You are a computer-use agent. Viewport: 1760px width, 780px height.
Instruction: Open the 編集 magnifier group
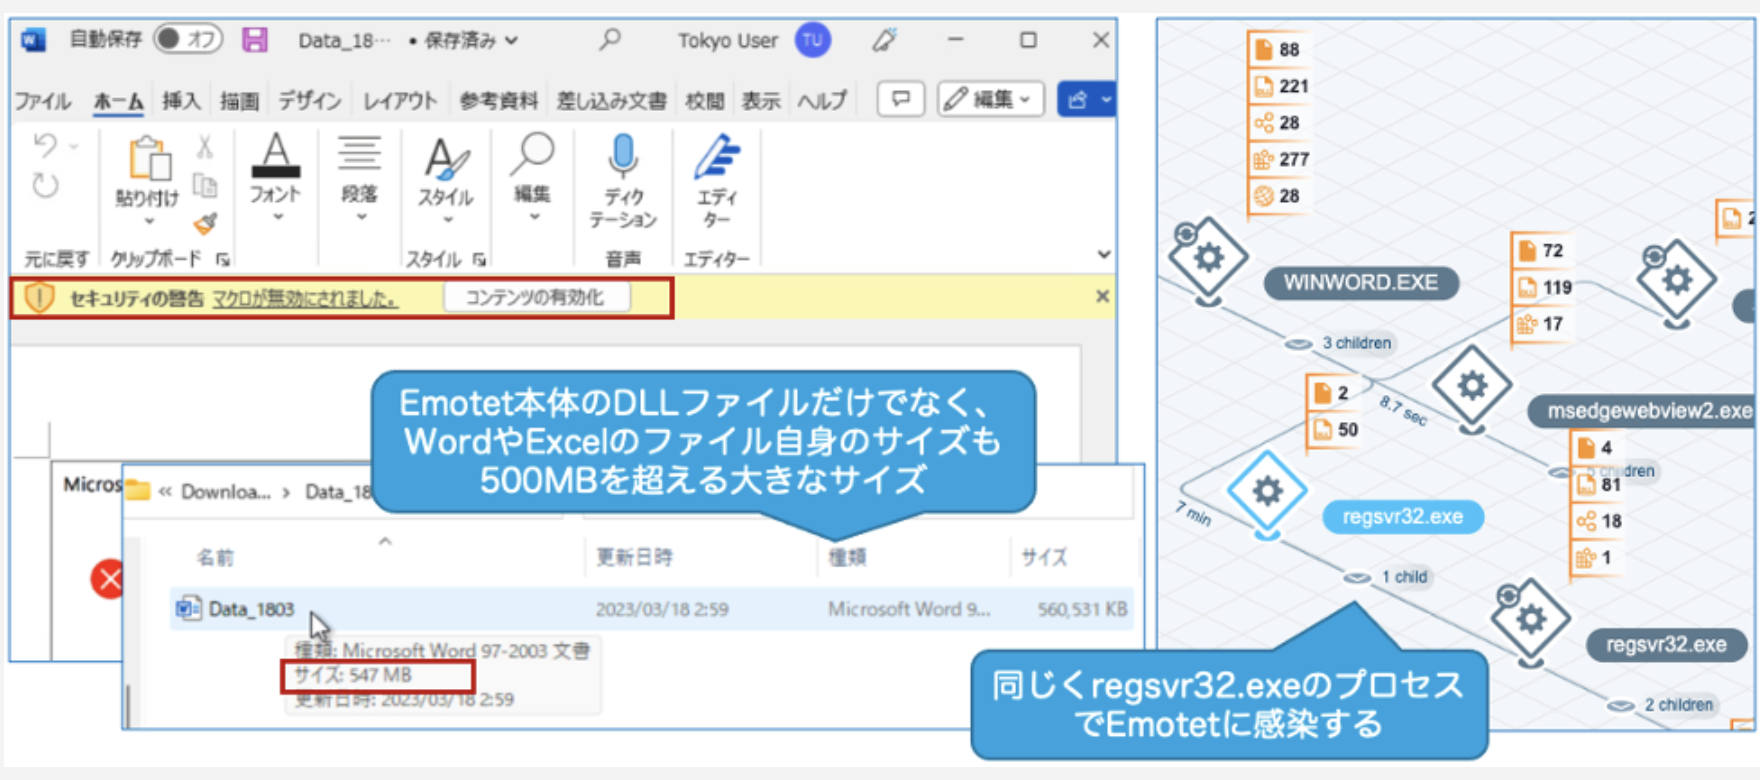533,180
